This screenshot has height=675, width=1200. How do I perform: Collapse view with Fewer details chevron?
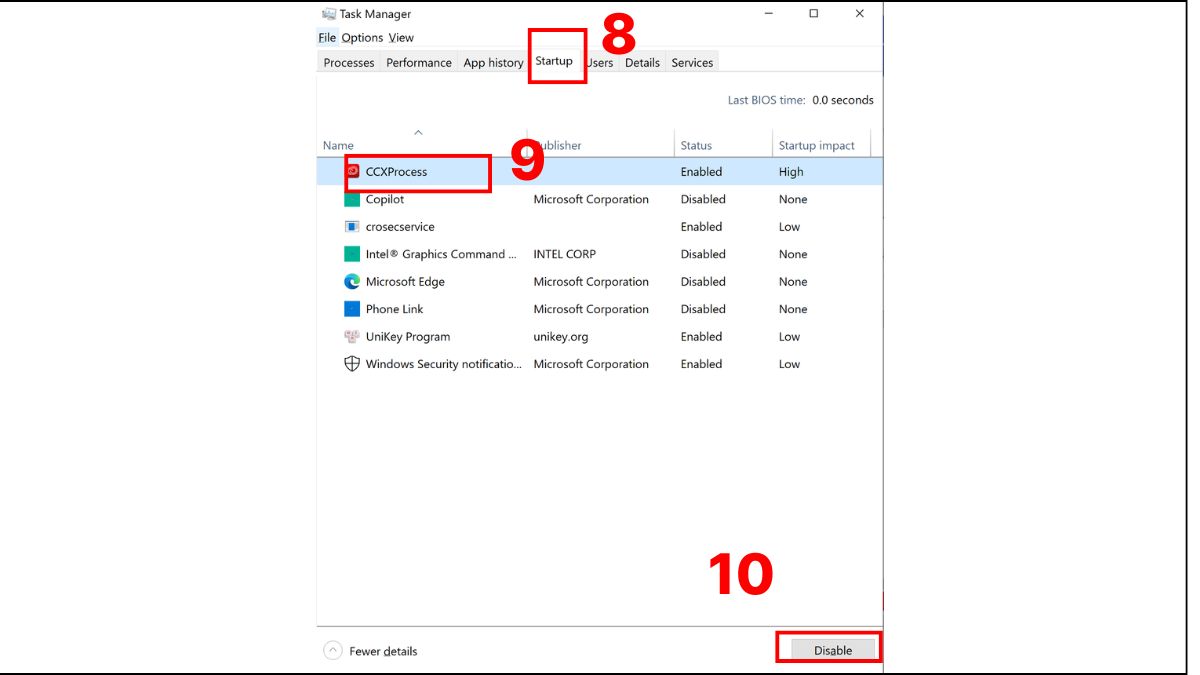(333, 651)
